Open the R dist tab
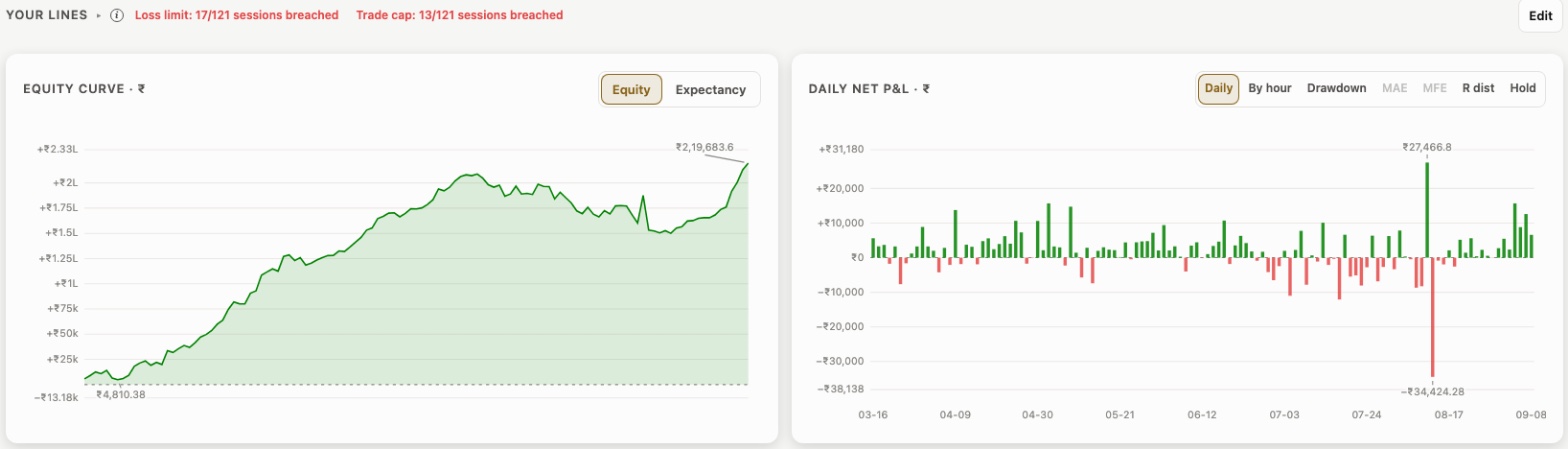Image resolution: width=1568 pixels, height=449 pixels. click(x=1478, y=88)
